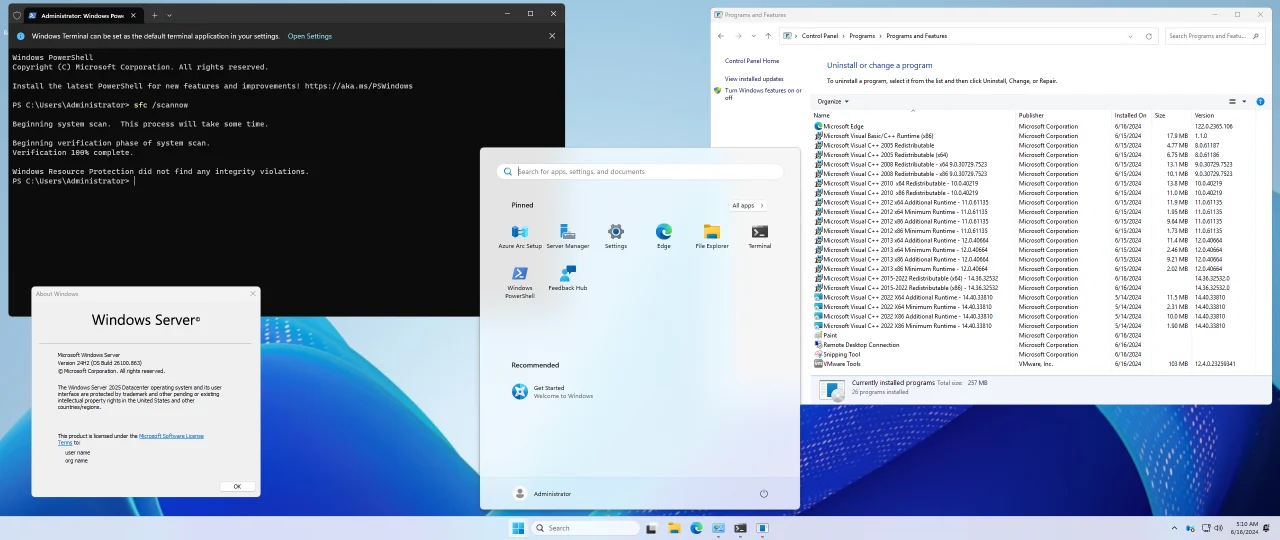
Task: Open Turn Windows features on or off
Action: pos(763,94)
